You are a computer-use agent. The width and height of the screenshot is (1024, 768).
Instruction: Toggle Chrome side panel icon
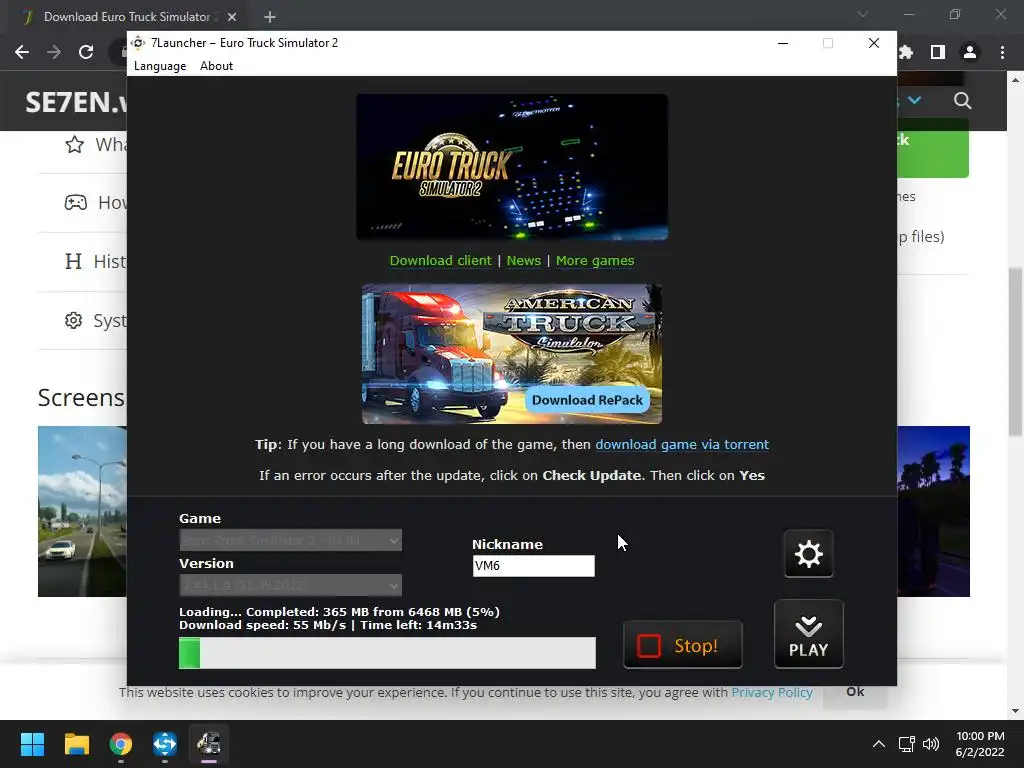point(938,52)
